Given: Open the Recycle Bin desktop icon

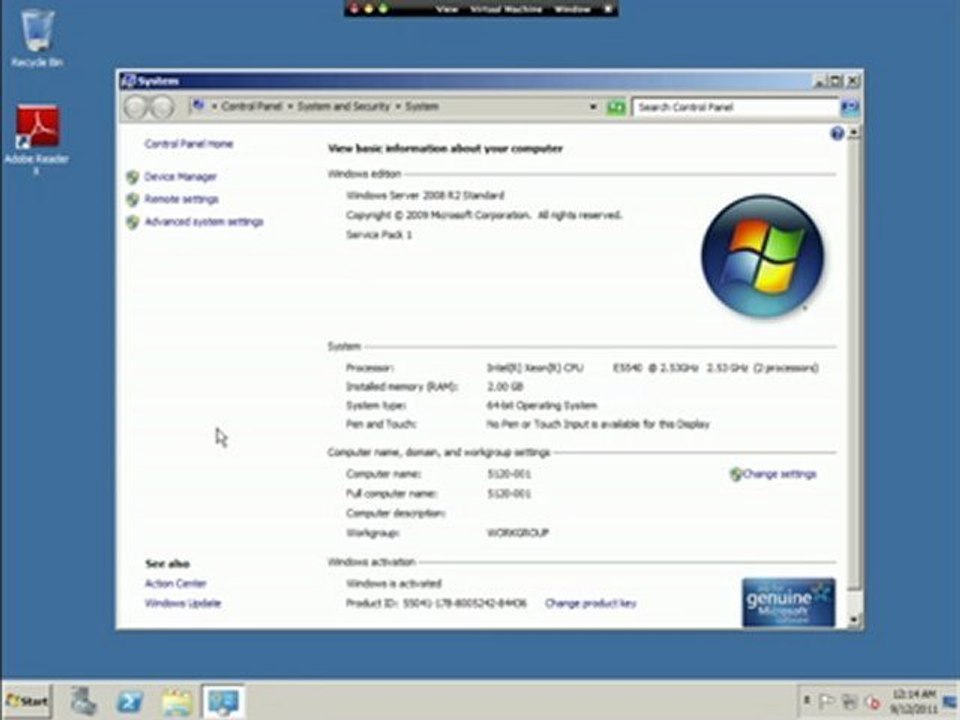Looking at the screenshot, I should (37, 38).
